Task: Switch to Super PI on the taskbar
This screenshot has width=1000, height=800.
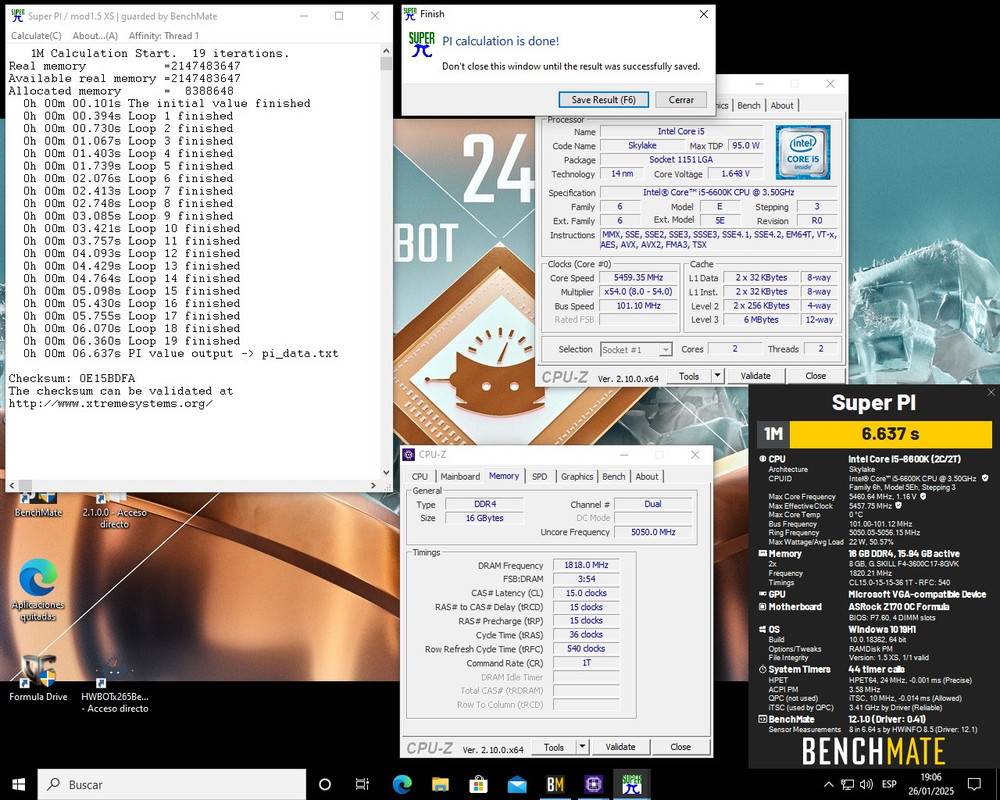Action: 631,784
